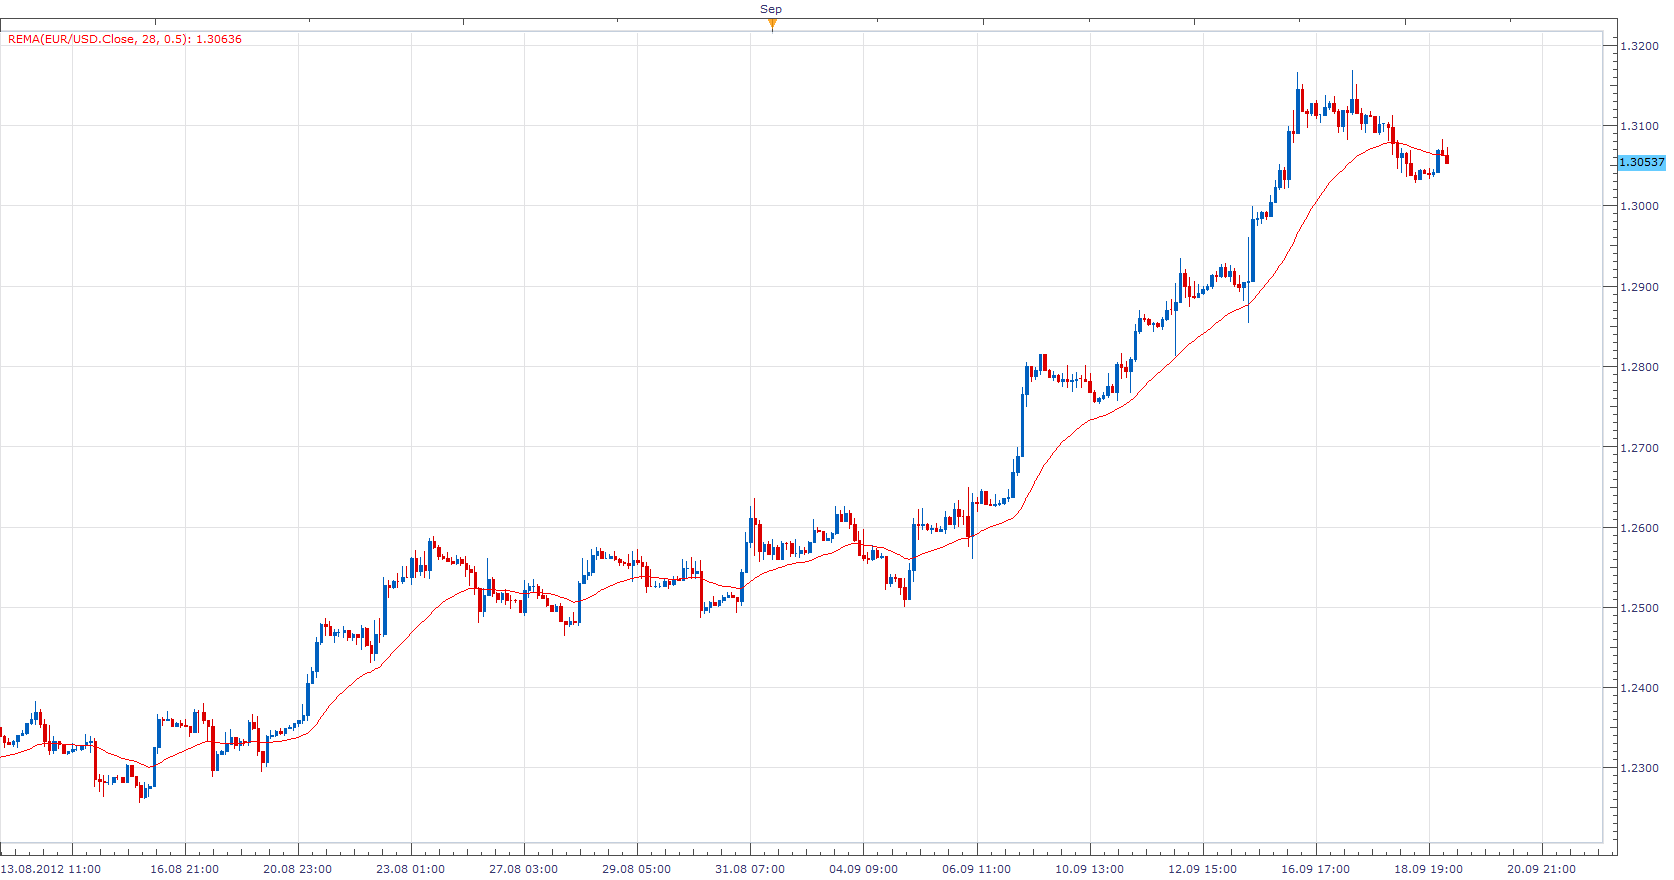Click the 20.08 23:00 time label
1674x880 pixels.
pos(298,869)
